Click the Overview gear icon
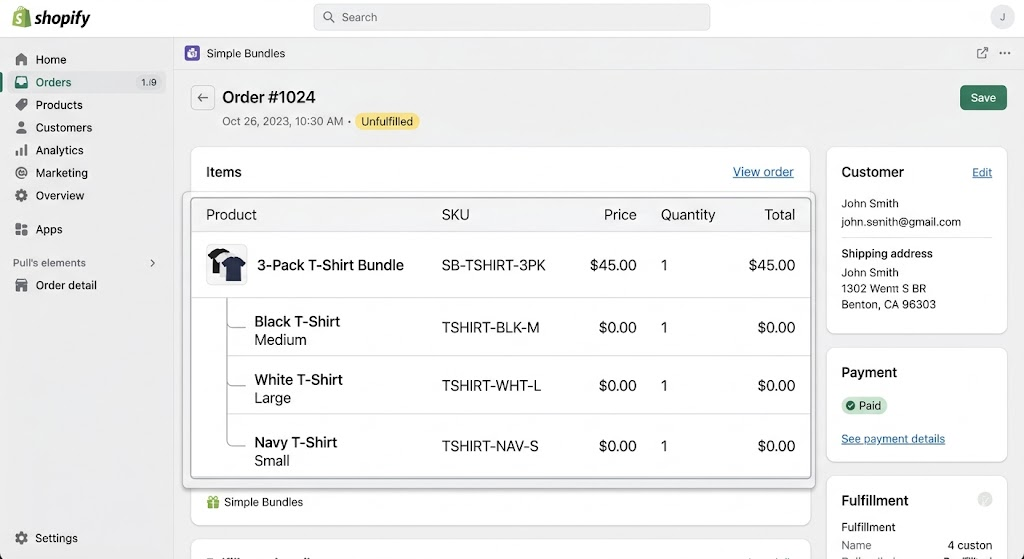 tap(22, 195)
